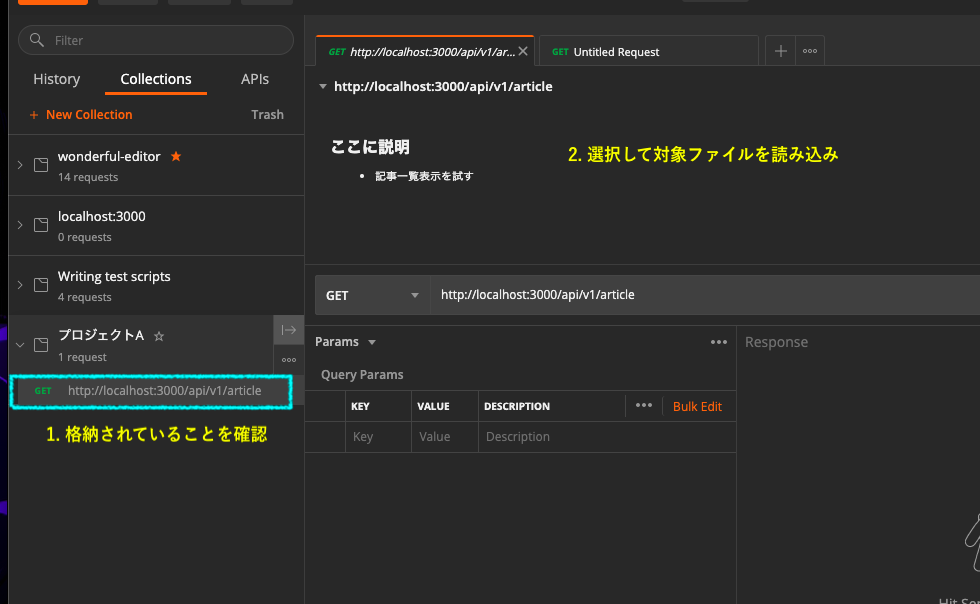
Task: Click the localhost:3000 folder icon
Action: [x=41, y=225]
